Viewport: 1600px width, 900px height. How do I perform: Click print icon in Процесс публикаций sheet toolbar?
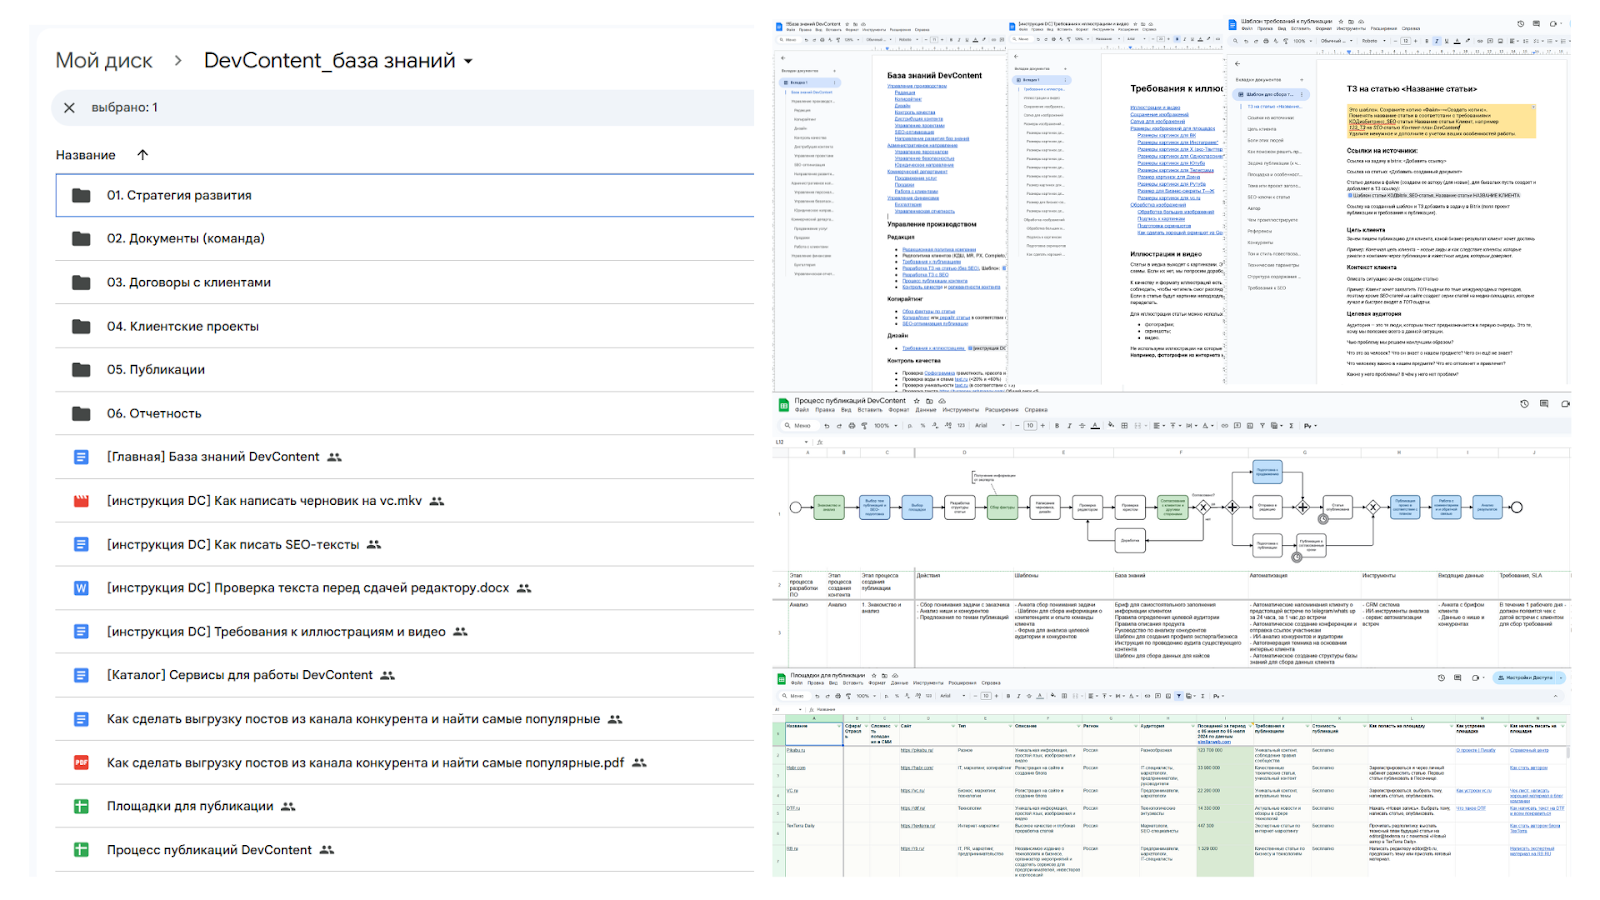(851, 426)
